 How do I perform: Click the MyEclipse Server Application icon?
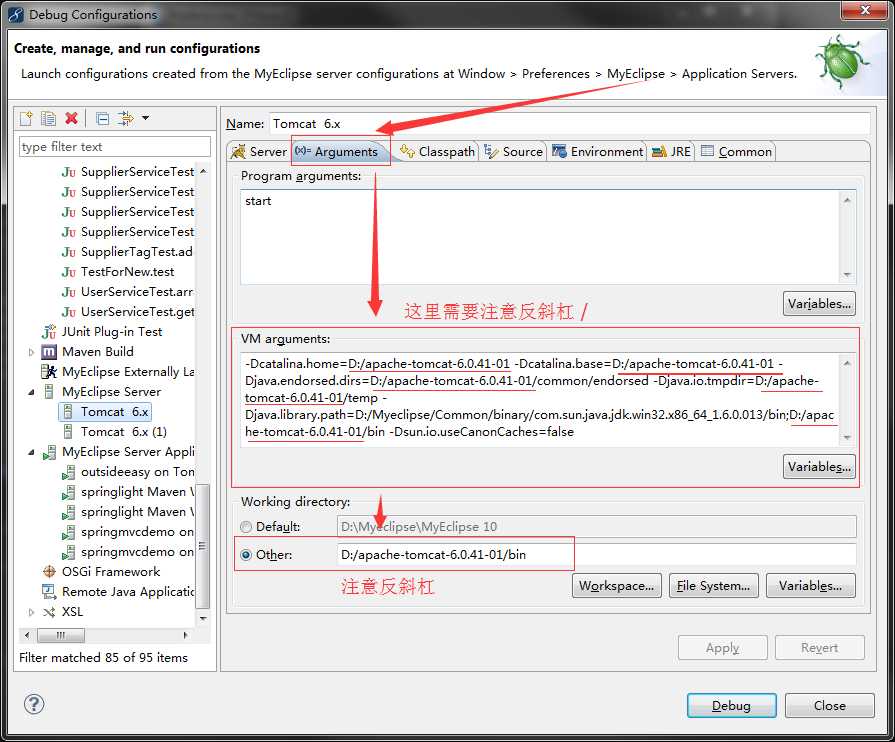coord(49,452)
